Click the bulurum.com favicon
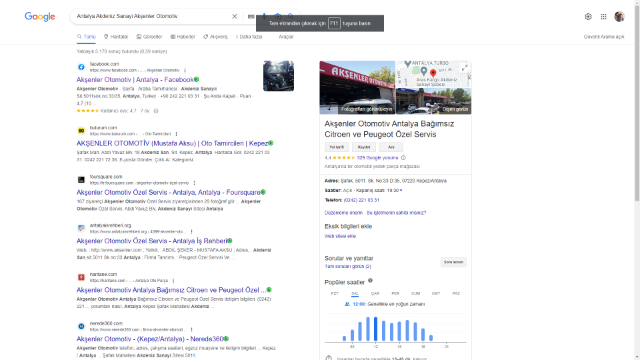 coord(81,131)
